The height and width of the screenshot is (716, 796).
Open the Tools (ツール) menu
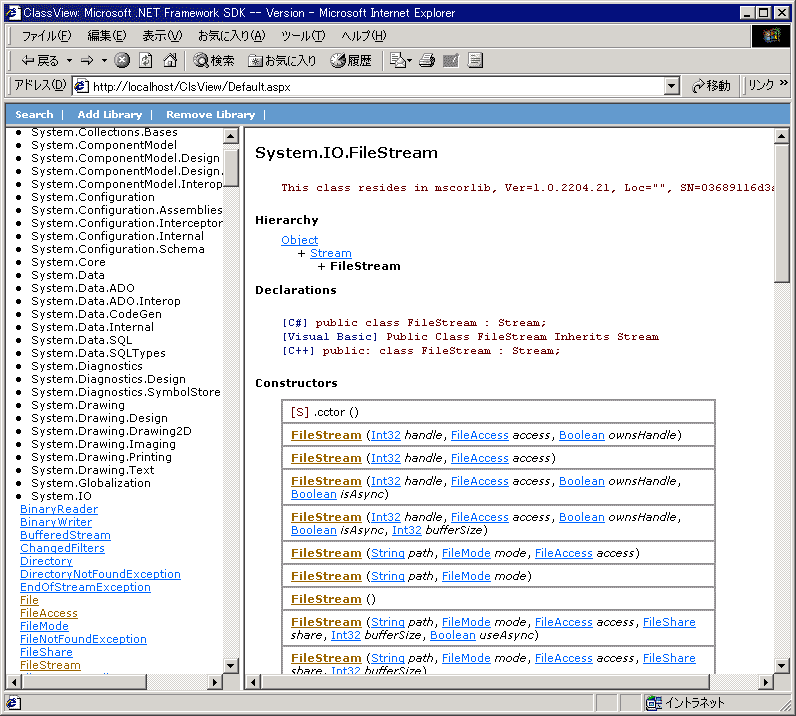click(303, 36)
